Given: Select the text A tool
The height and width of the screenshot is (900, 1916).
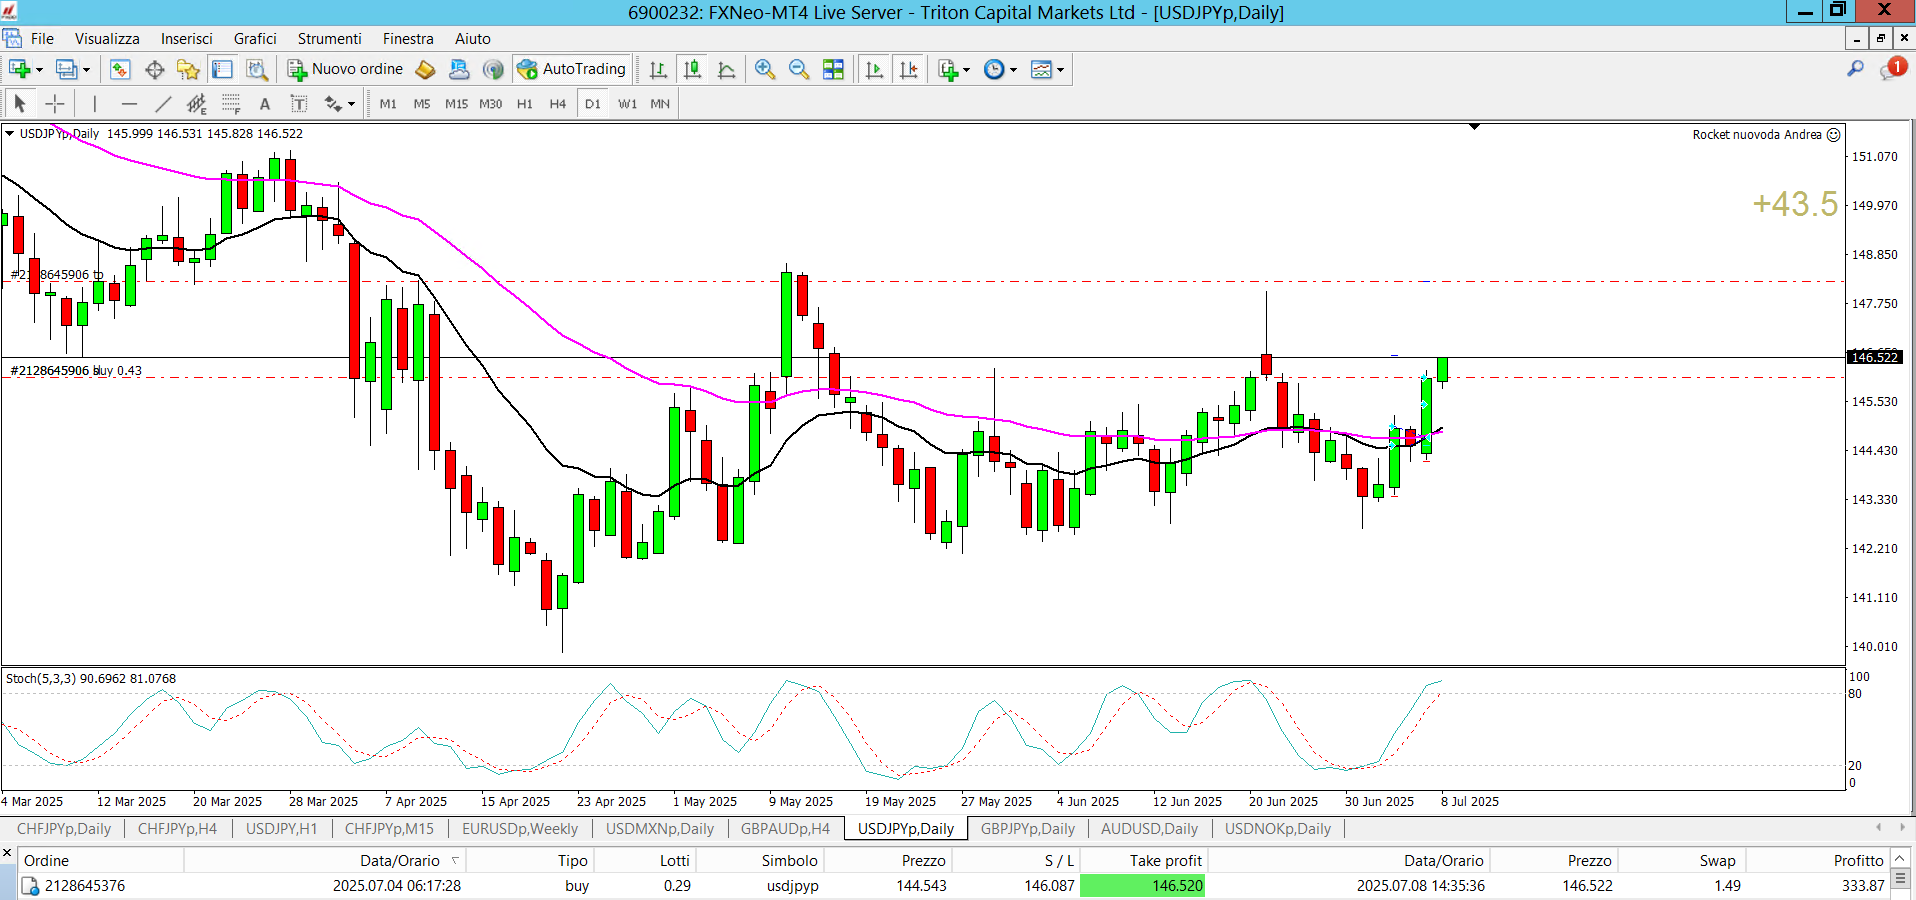Looking at the screenshot, I should point(265,103).
